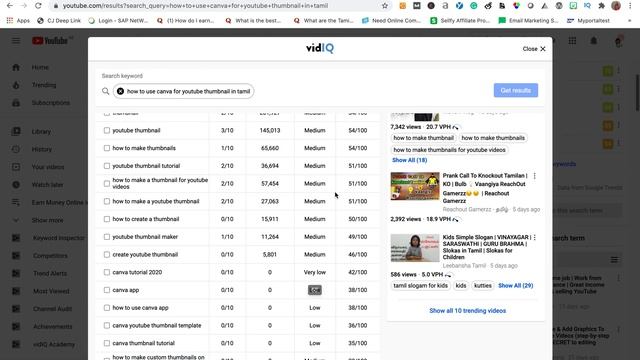Close the vidIQ dialog
The image size is (640, 360).
tap(534, 49)
